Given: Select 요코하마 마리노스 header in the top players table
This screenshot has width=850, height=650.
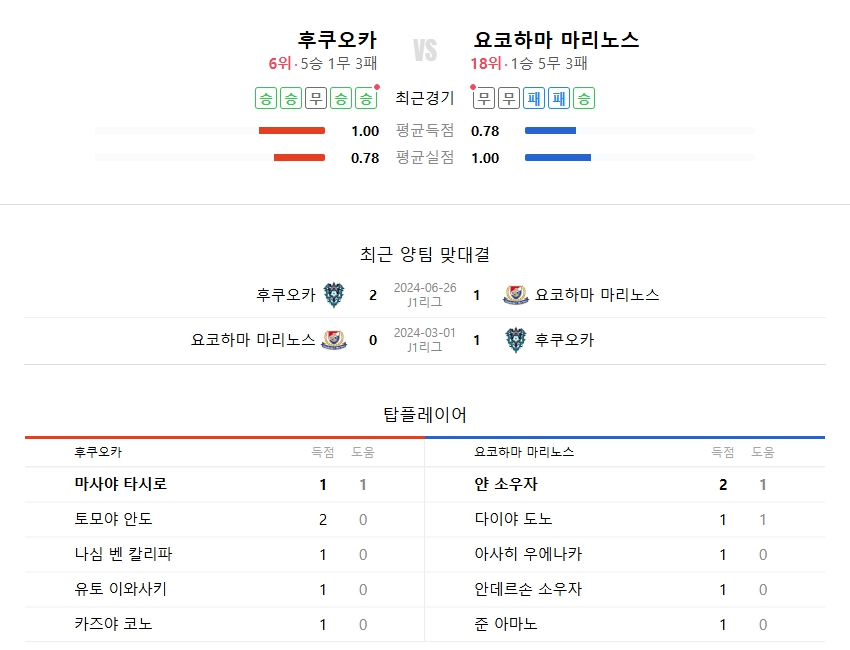Looking at the screenshot, I should (524, 452).
